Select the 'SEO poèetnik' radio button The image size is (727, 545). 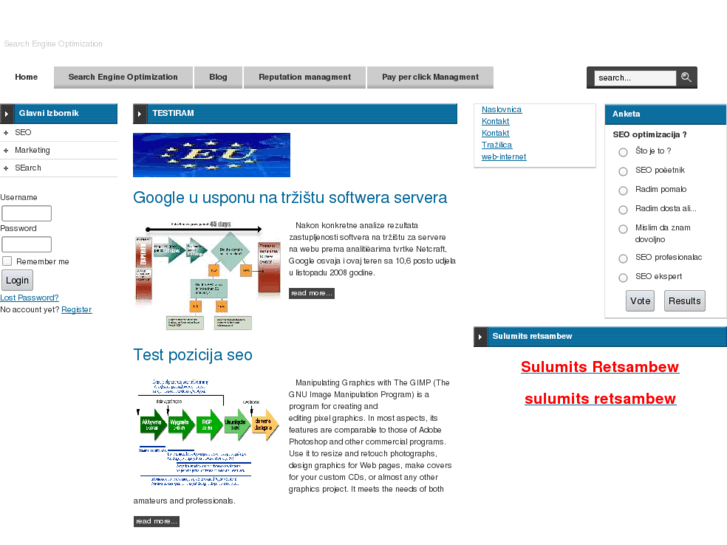[x=623, y=171]
